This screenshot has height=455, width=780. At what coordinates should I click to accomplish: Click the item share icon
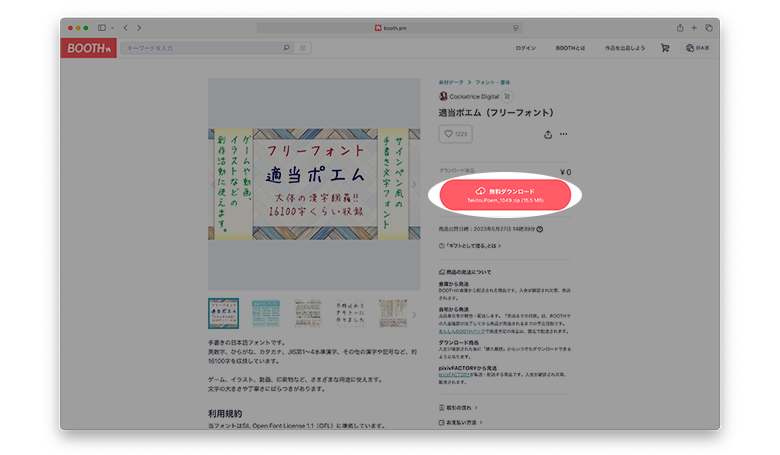point(548,134)
